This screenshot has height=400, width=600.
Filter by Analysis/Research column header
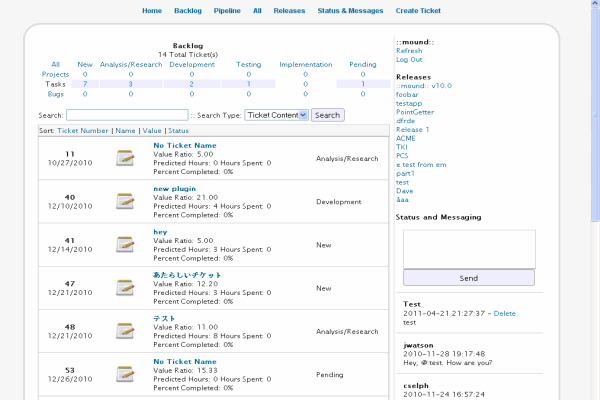pyautogui.click(x=131, y=64)
